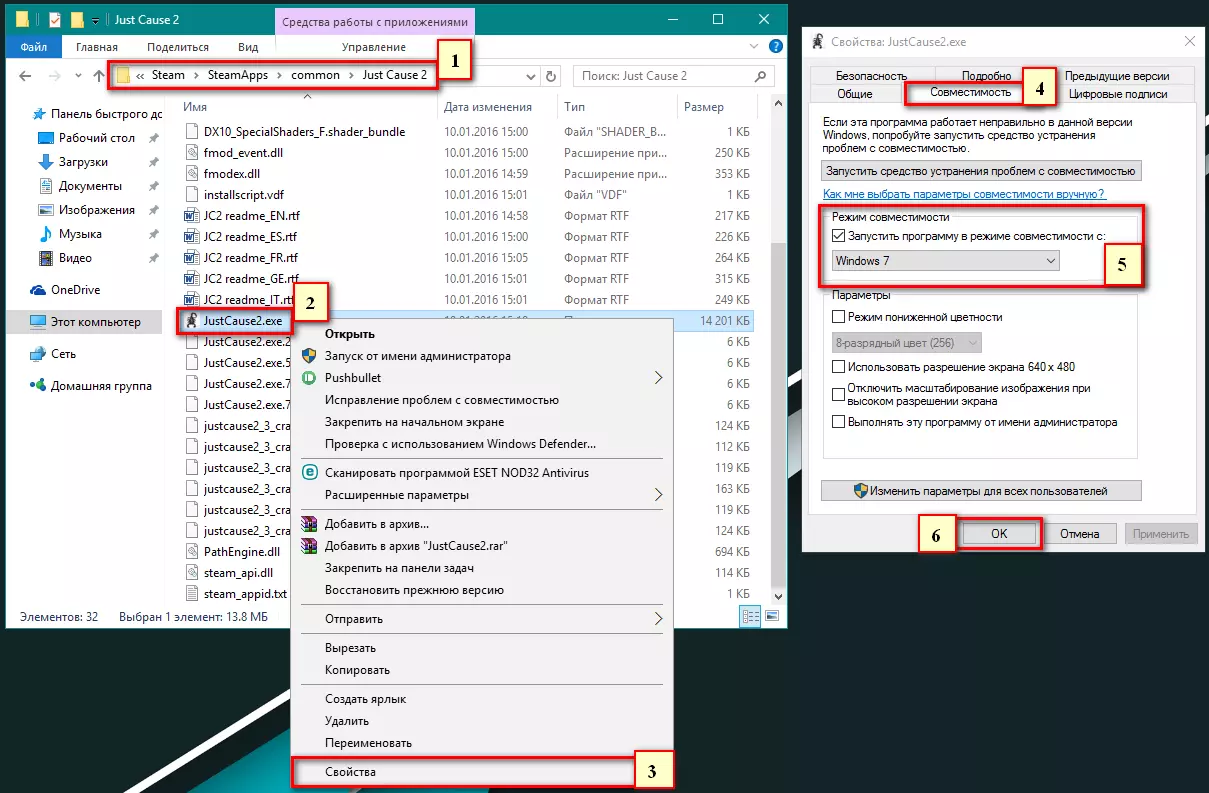The image size is (1209, 793).
Task: Open the Файл ribbon tab
Action: [33, 47]
